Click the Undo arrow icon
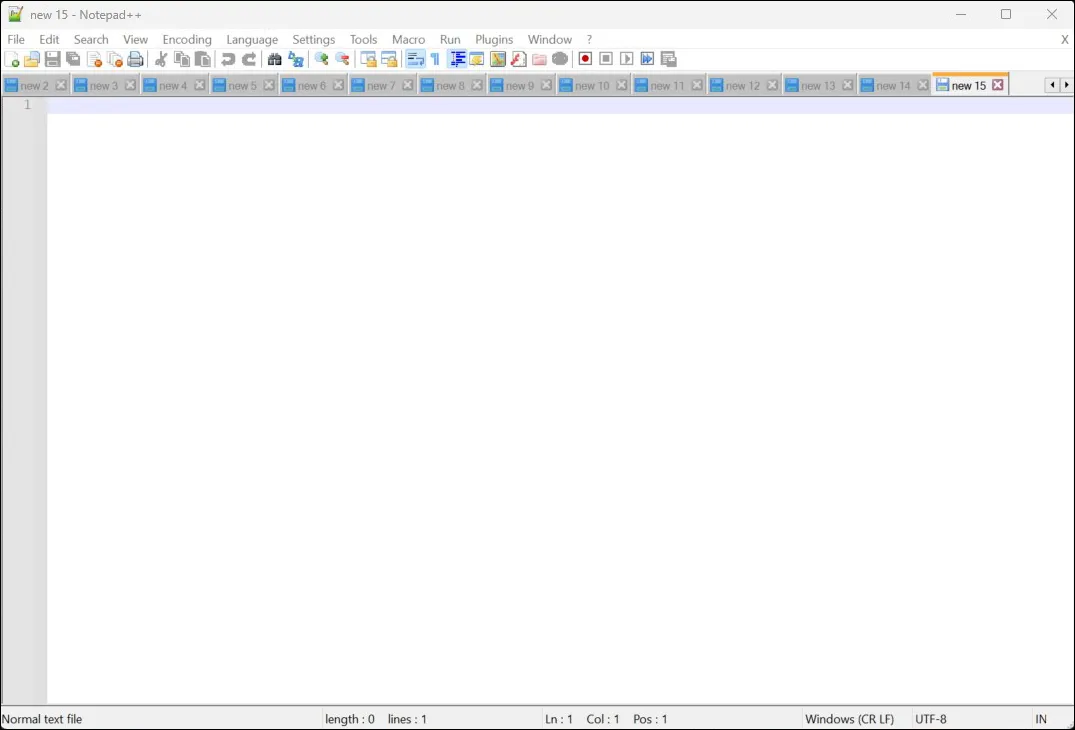 228,60
